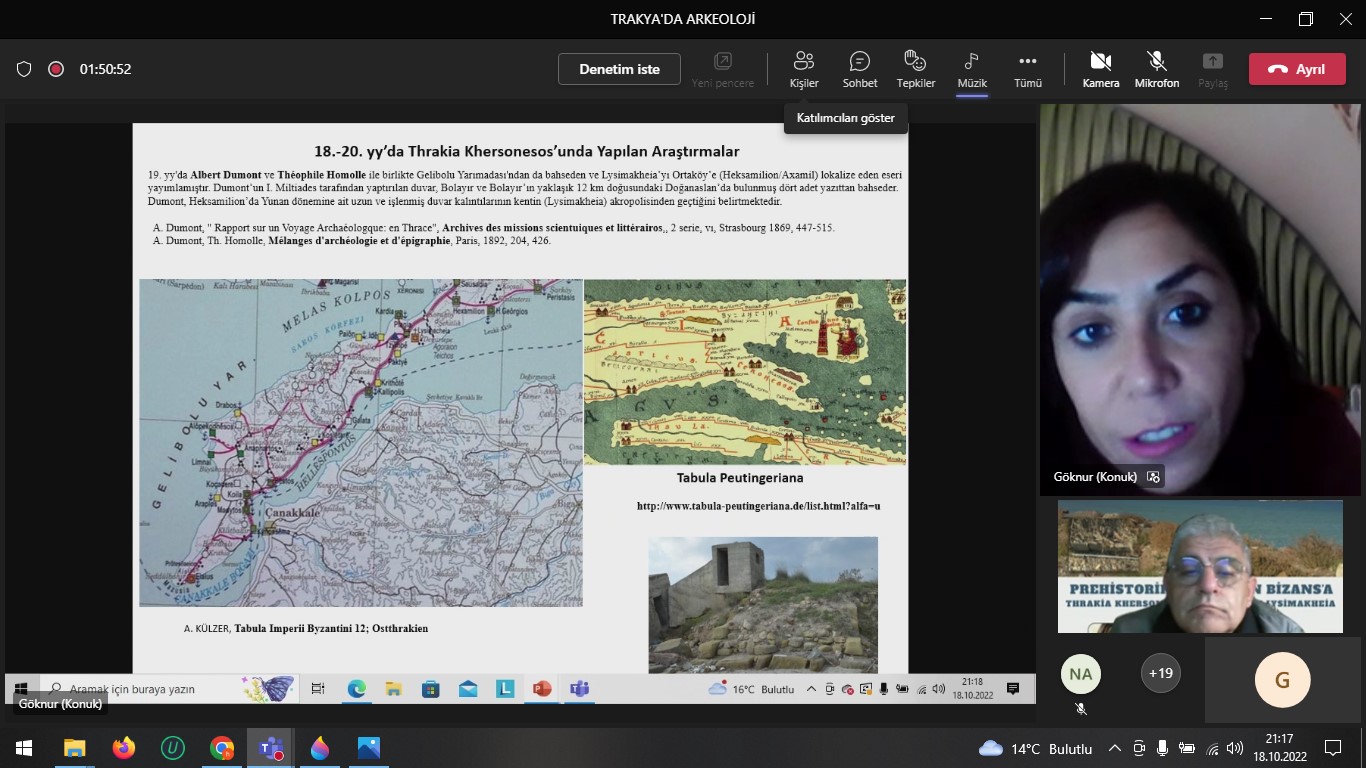Open the Wi-Fi network tray icon

1212,748
